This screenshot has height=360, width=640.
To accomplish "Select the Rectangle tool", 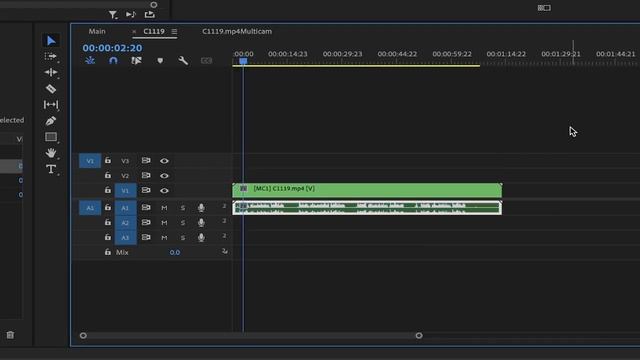I will [51, 137].
